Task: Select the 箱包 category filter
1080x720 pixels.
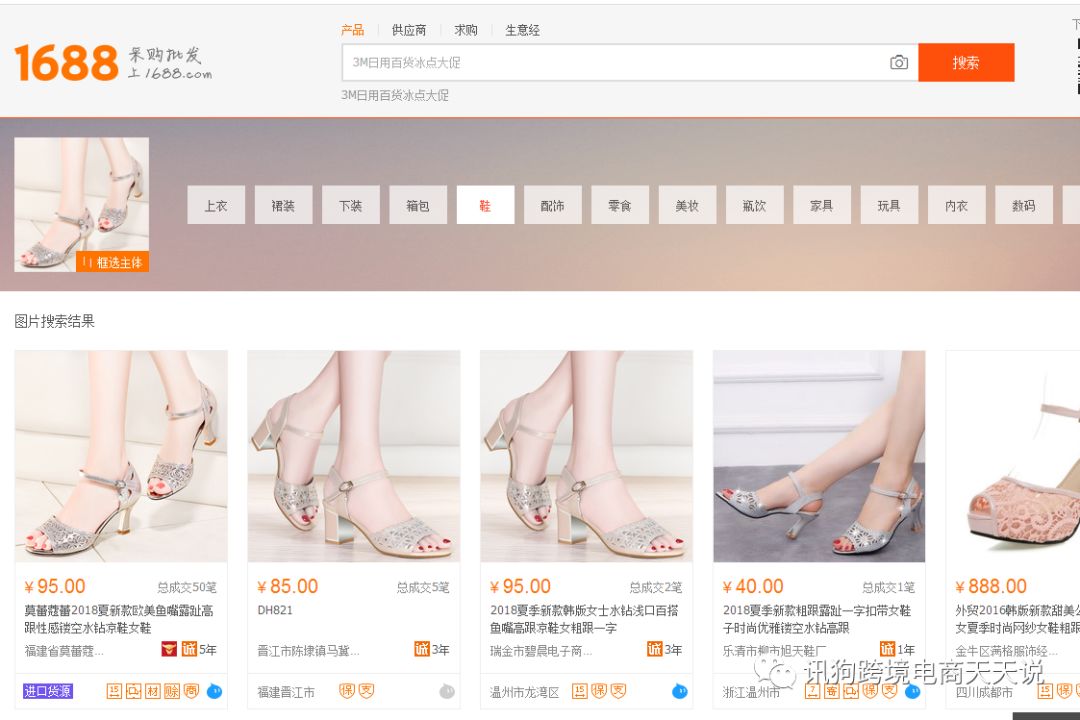Action: pyautogui.click(x=418, y=204)
